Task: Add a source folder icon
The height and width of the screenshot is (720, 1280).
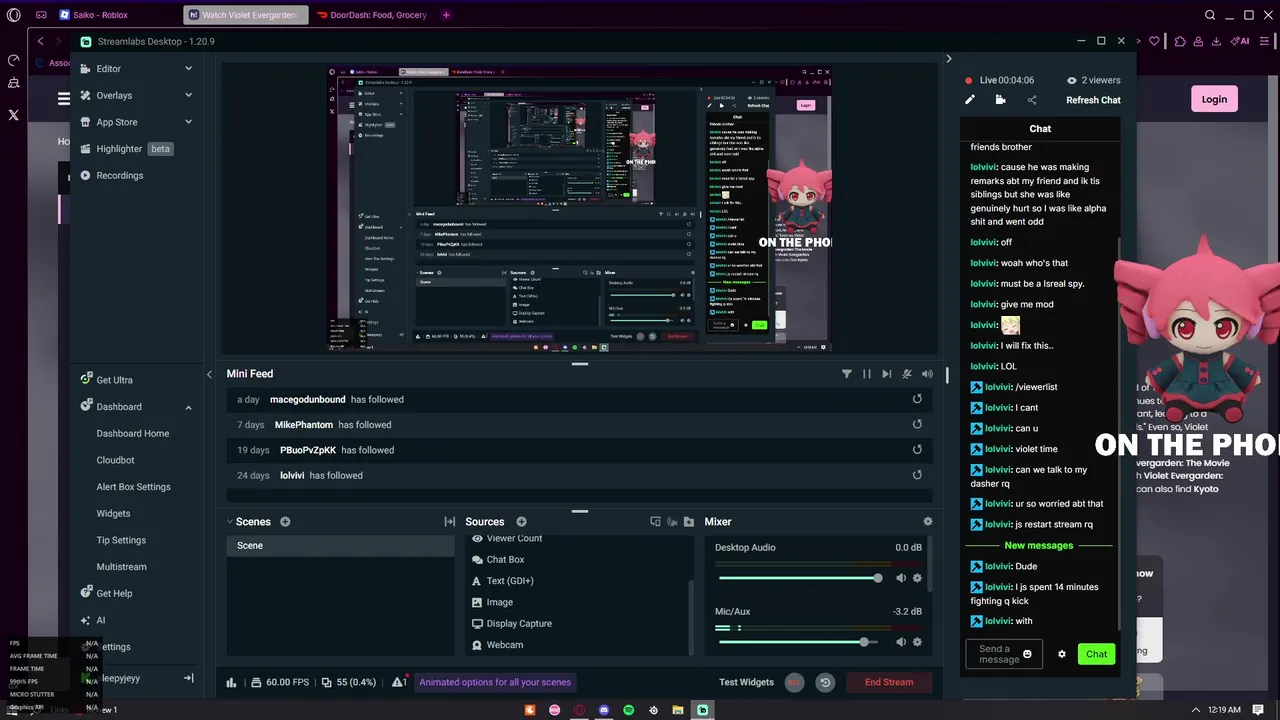Action: click(688, 522)
